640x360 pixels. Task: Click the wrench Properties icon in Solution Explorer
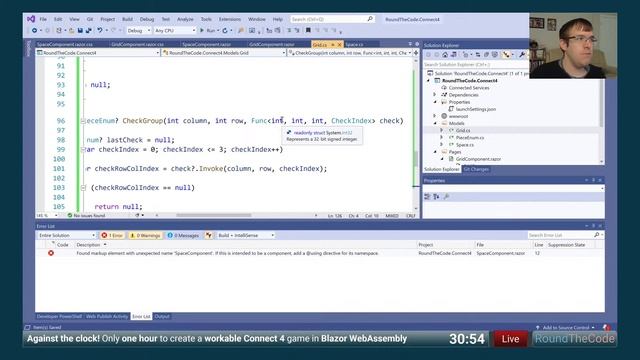(522, 55)
